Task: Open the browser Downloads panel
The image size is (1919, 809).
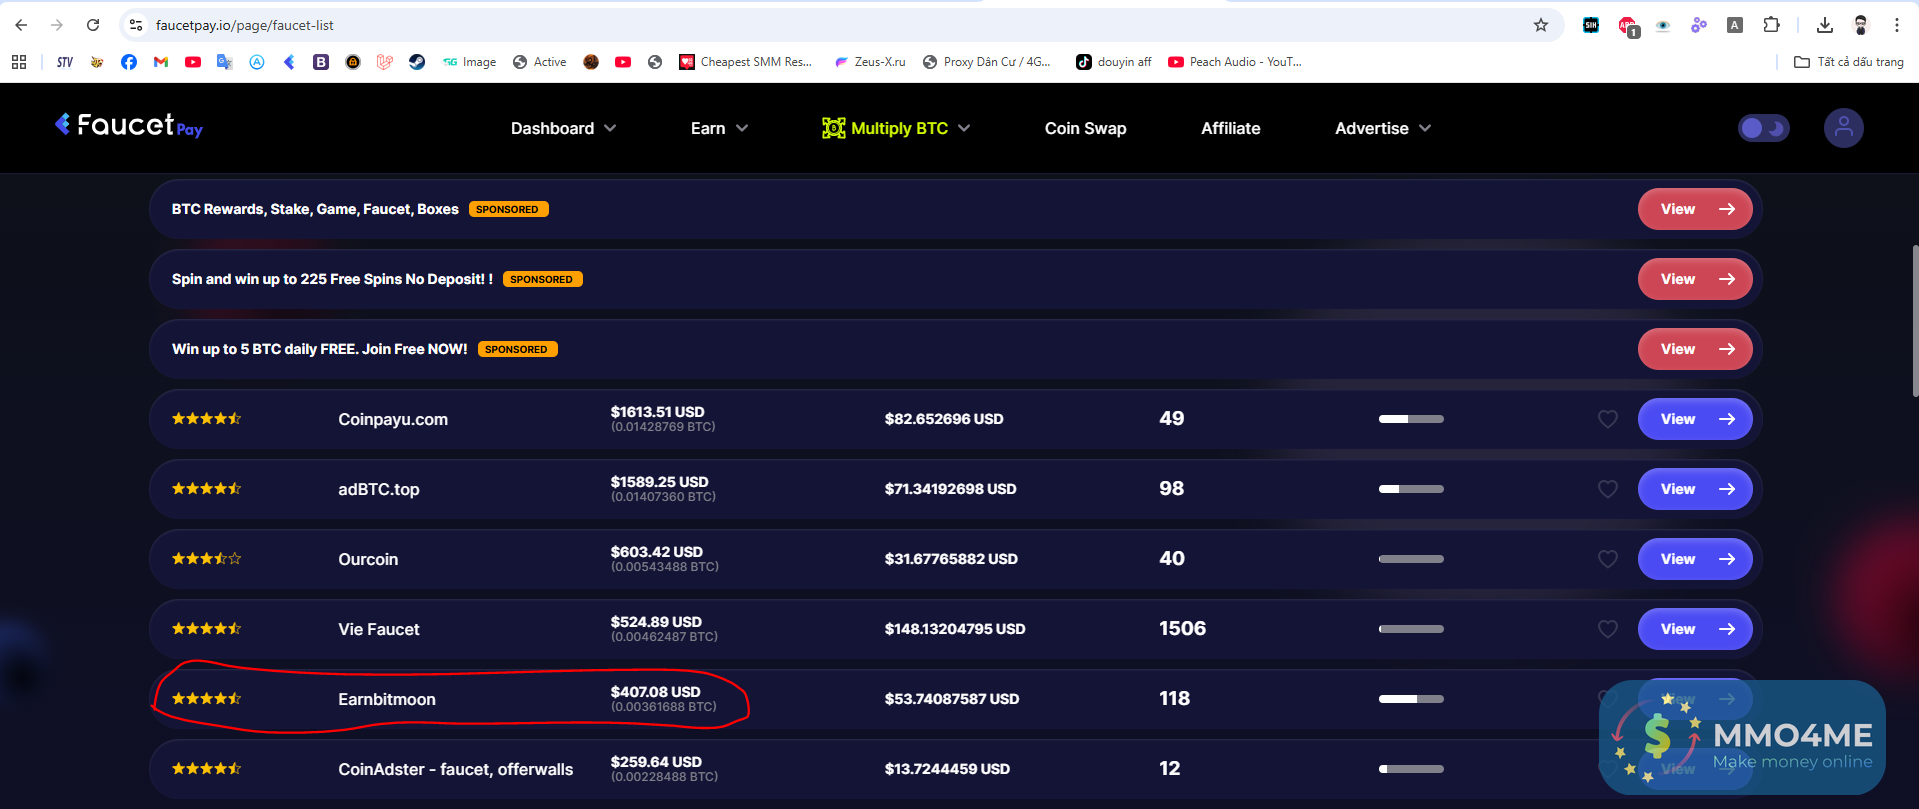Action: (1825, 25)
